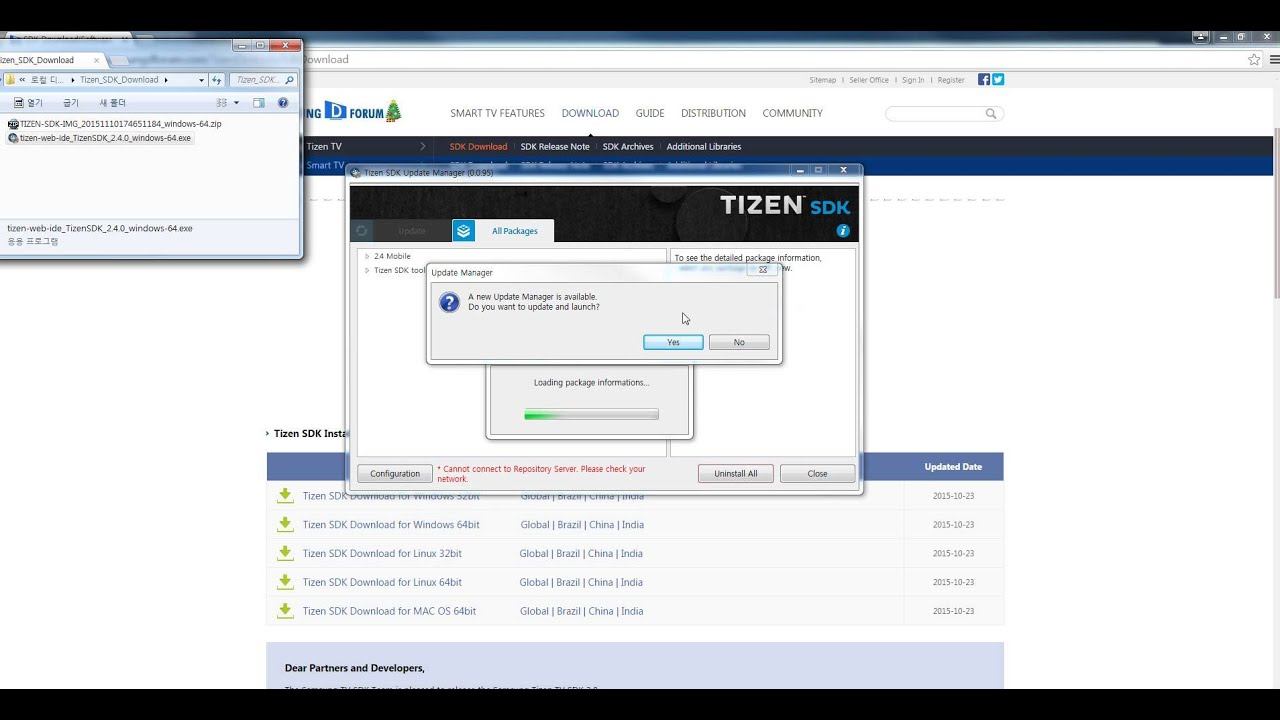Click the help icon in the Explorer toolbar

[x=283, y=103]
